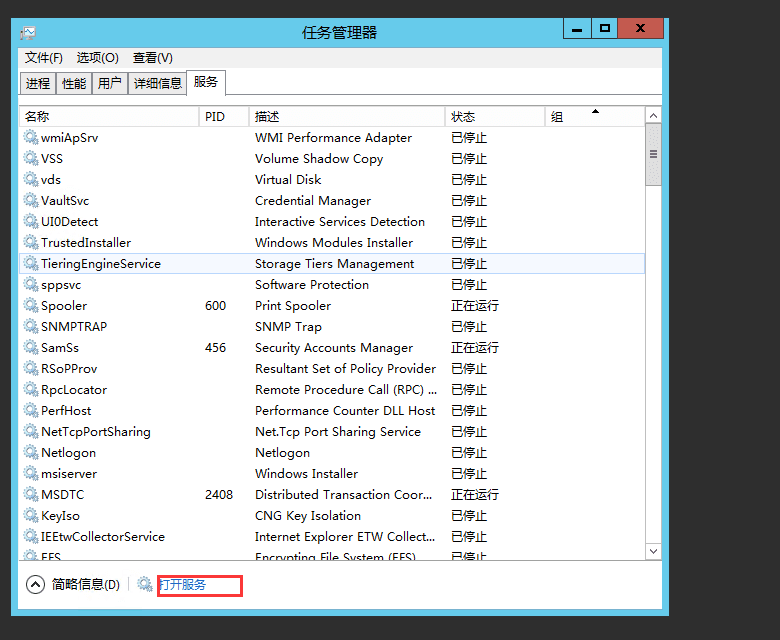Switch to the 性能 tab

pos(74,83)
